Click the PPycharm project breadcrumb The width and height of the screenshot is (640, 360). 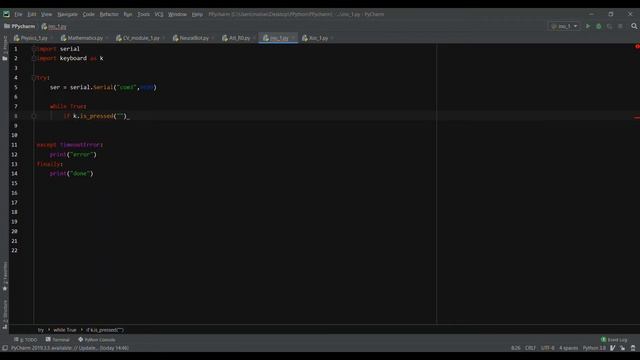20,26
